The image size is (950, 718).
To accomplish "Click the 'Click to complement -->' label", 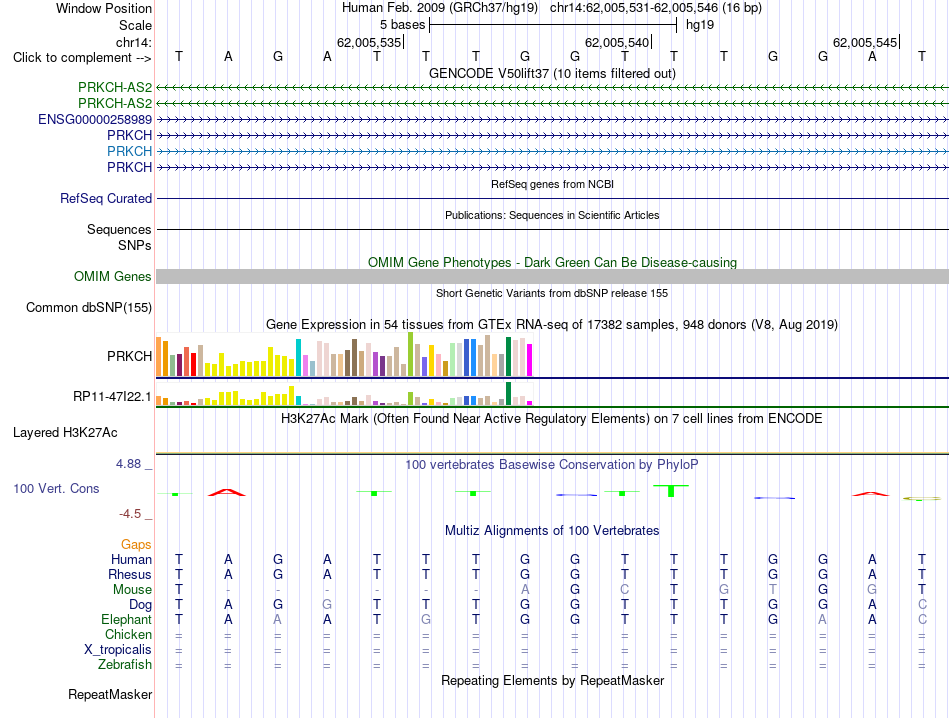I will click(82, 58).
